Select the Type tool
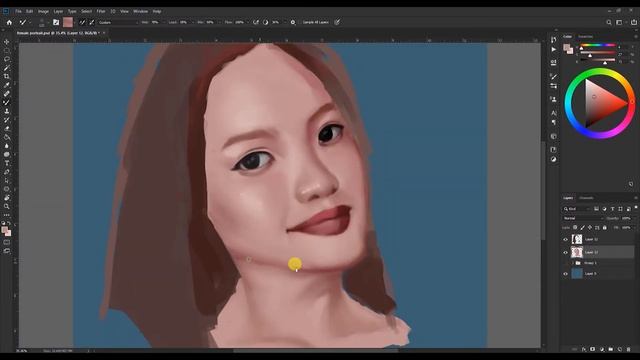The image size is (640, 360). (7, 163)
